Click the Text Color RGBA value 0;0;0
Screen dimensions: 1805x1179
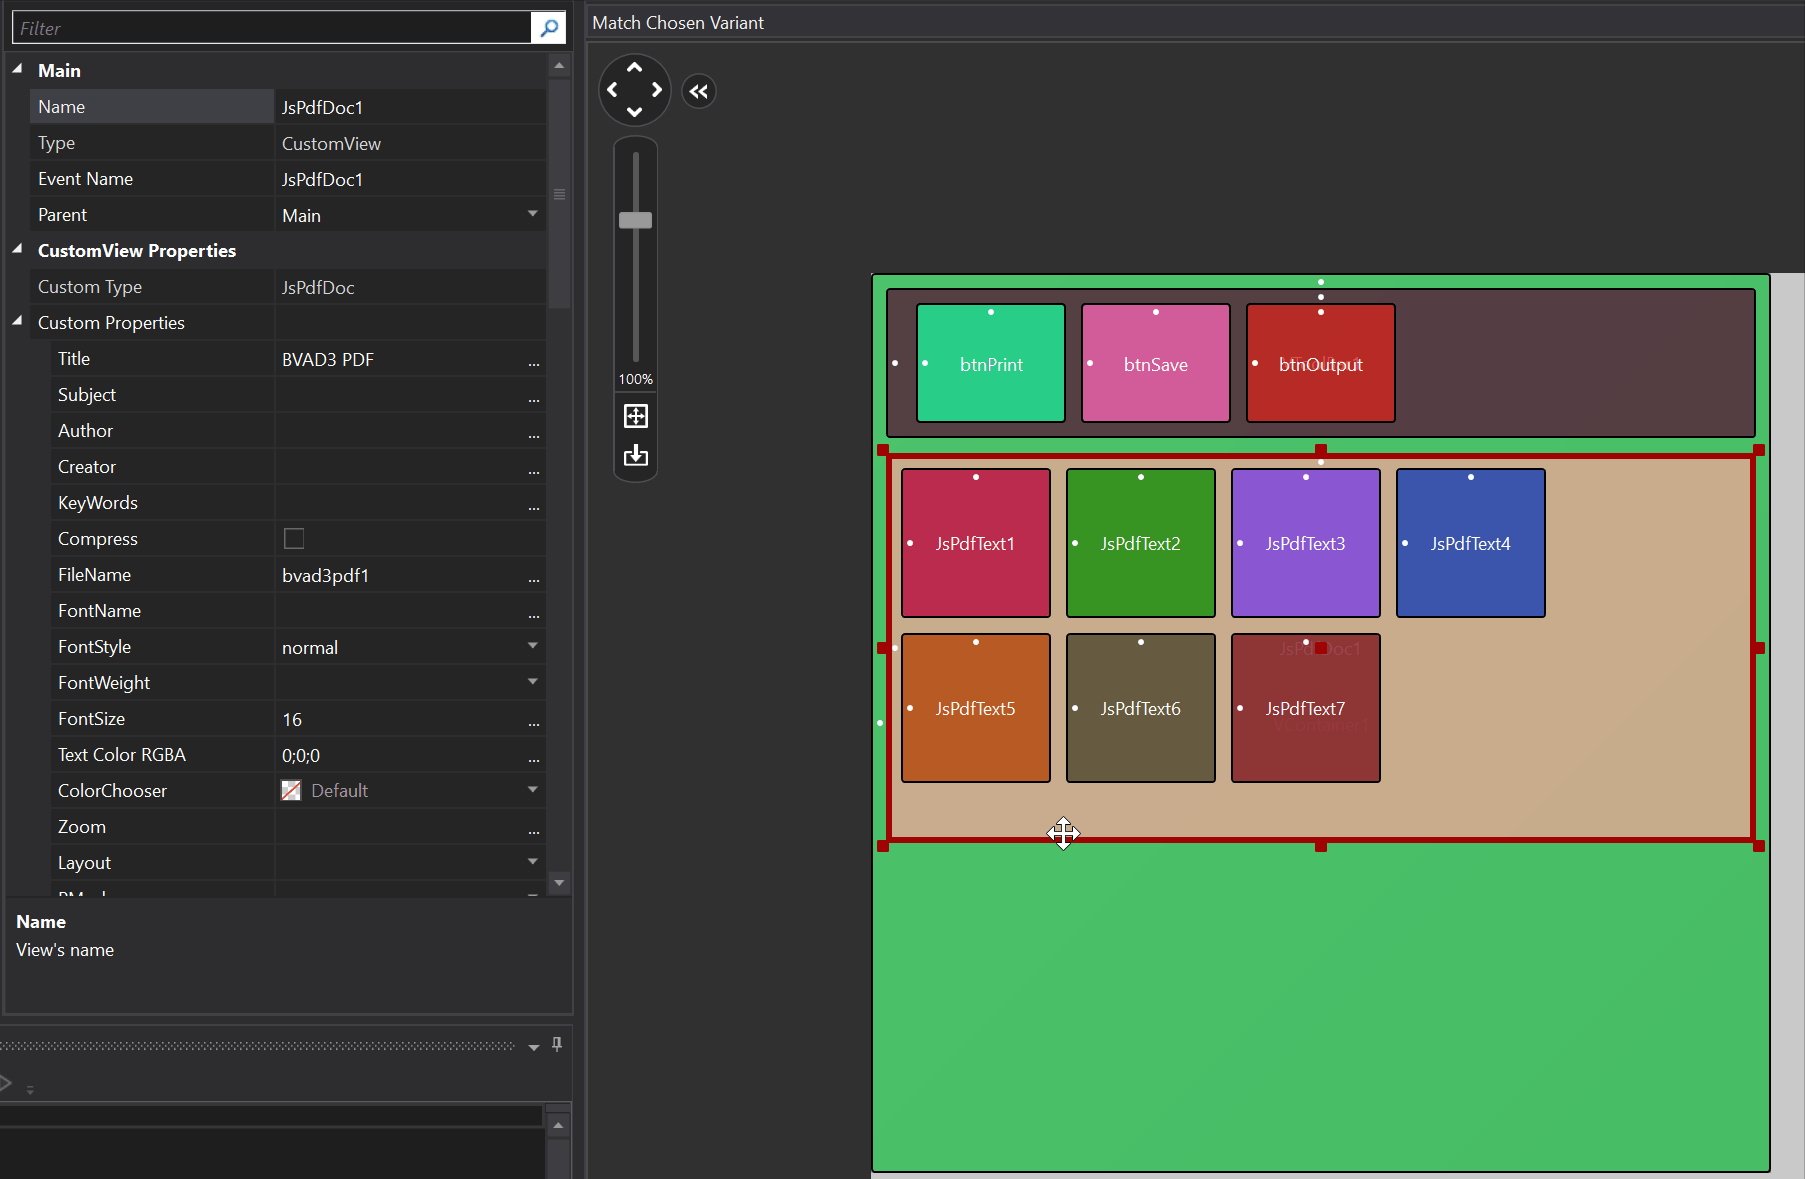click(x=301, y=756)
